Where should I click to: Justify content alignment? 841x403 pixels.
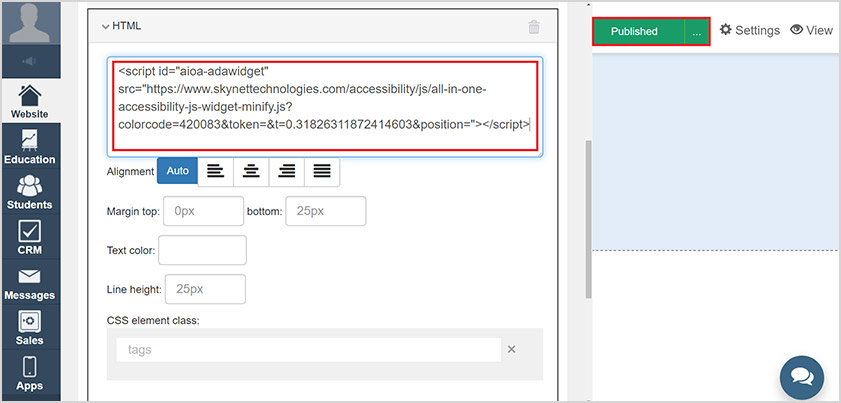(322, 172)
